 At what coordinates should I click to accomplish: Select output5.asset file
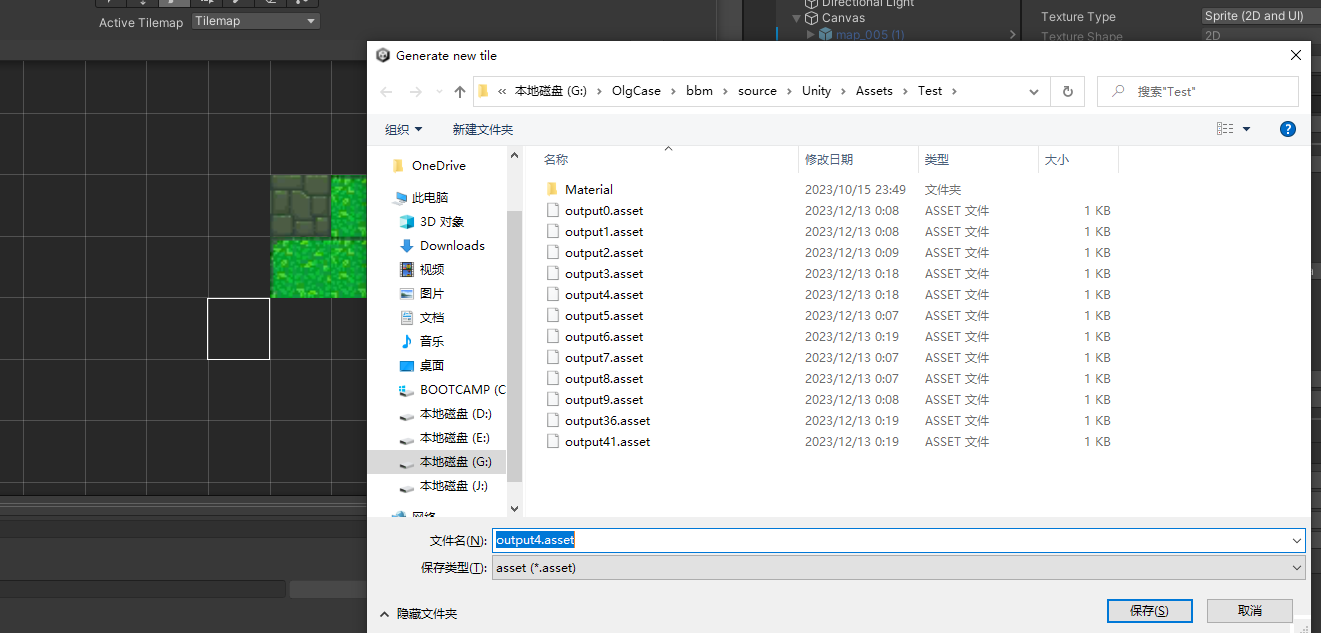(603, 315)
